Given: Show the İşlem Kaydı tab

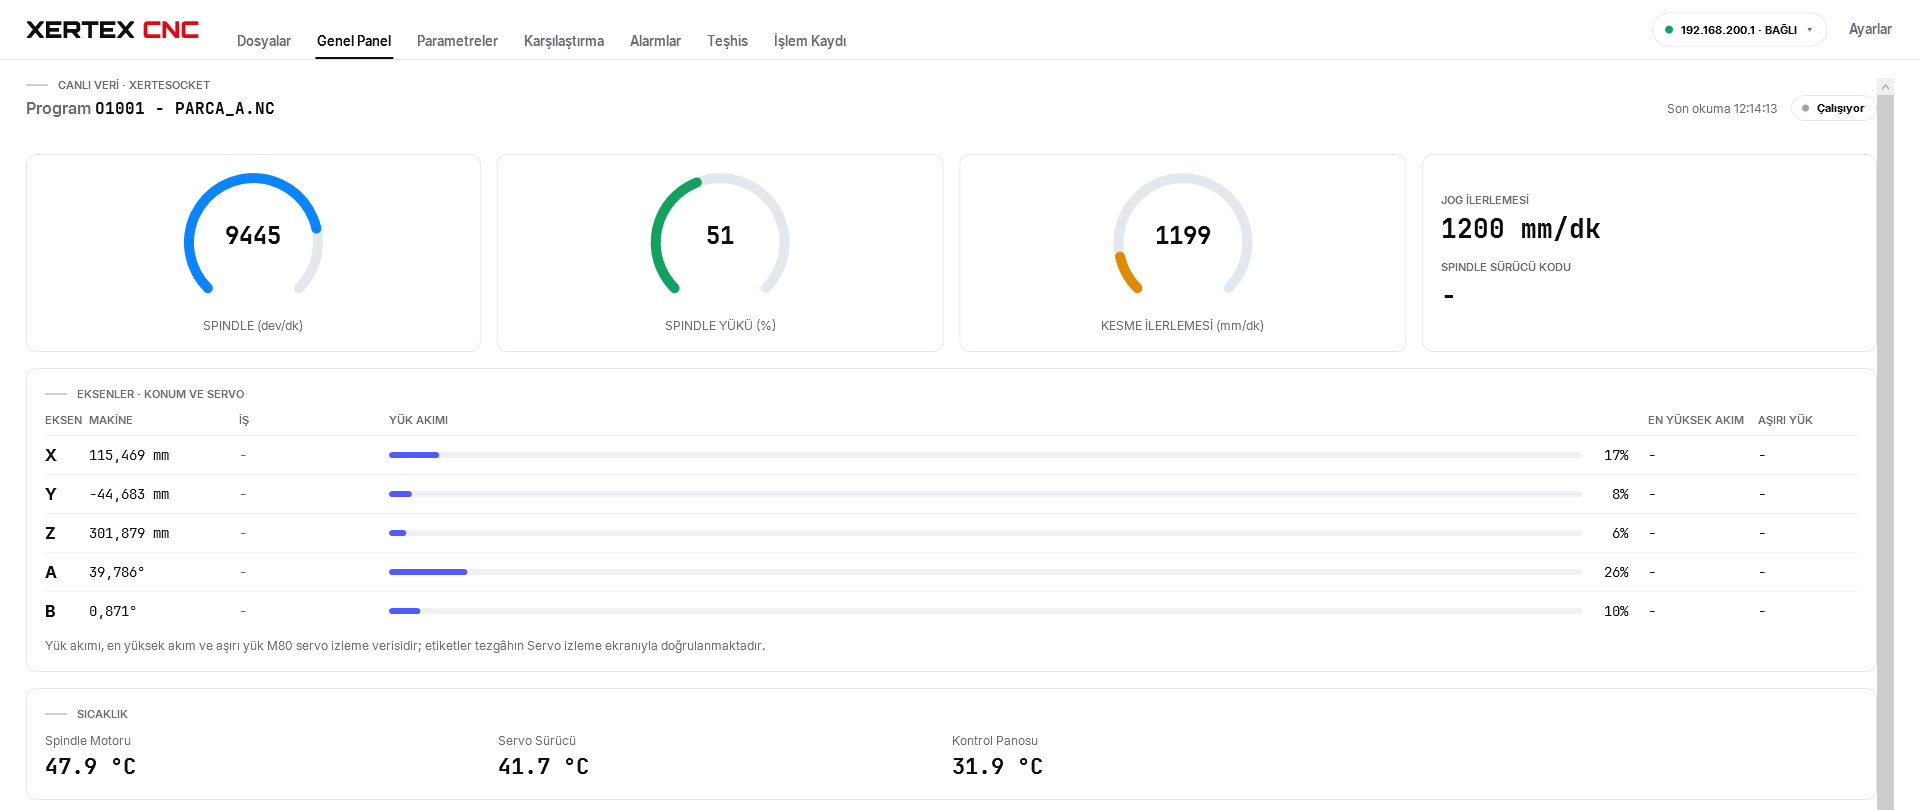Looking at the screenshot, I should 810,41.
